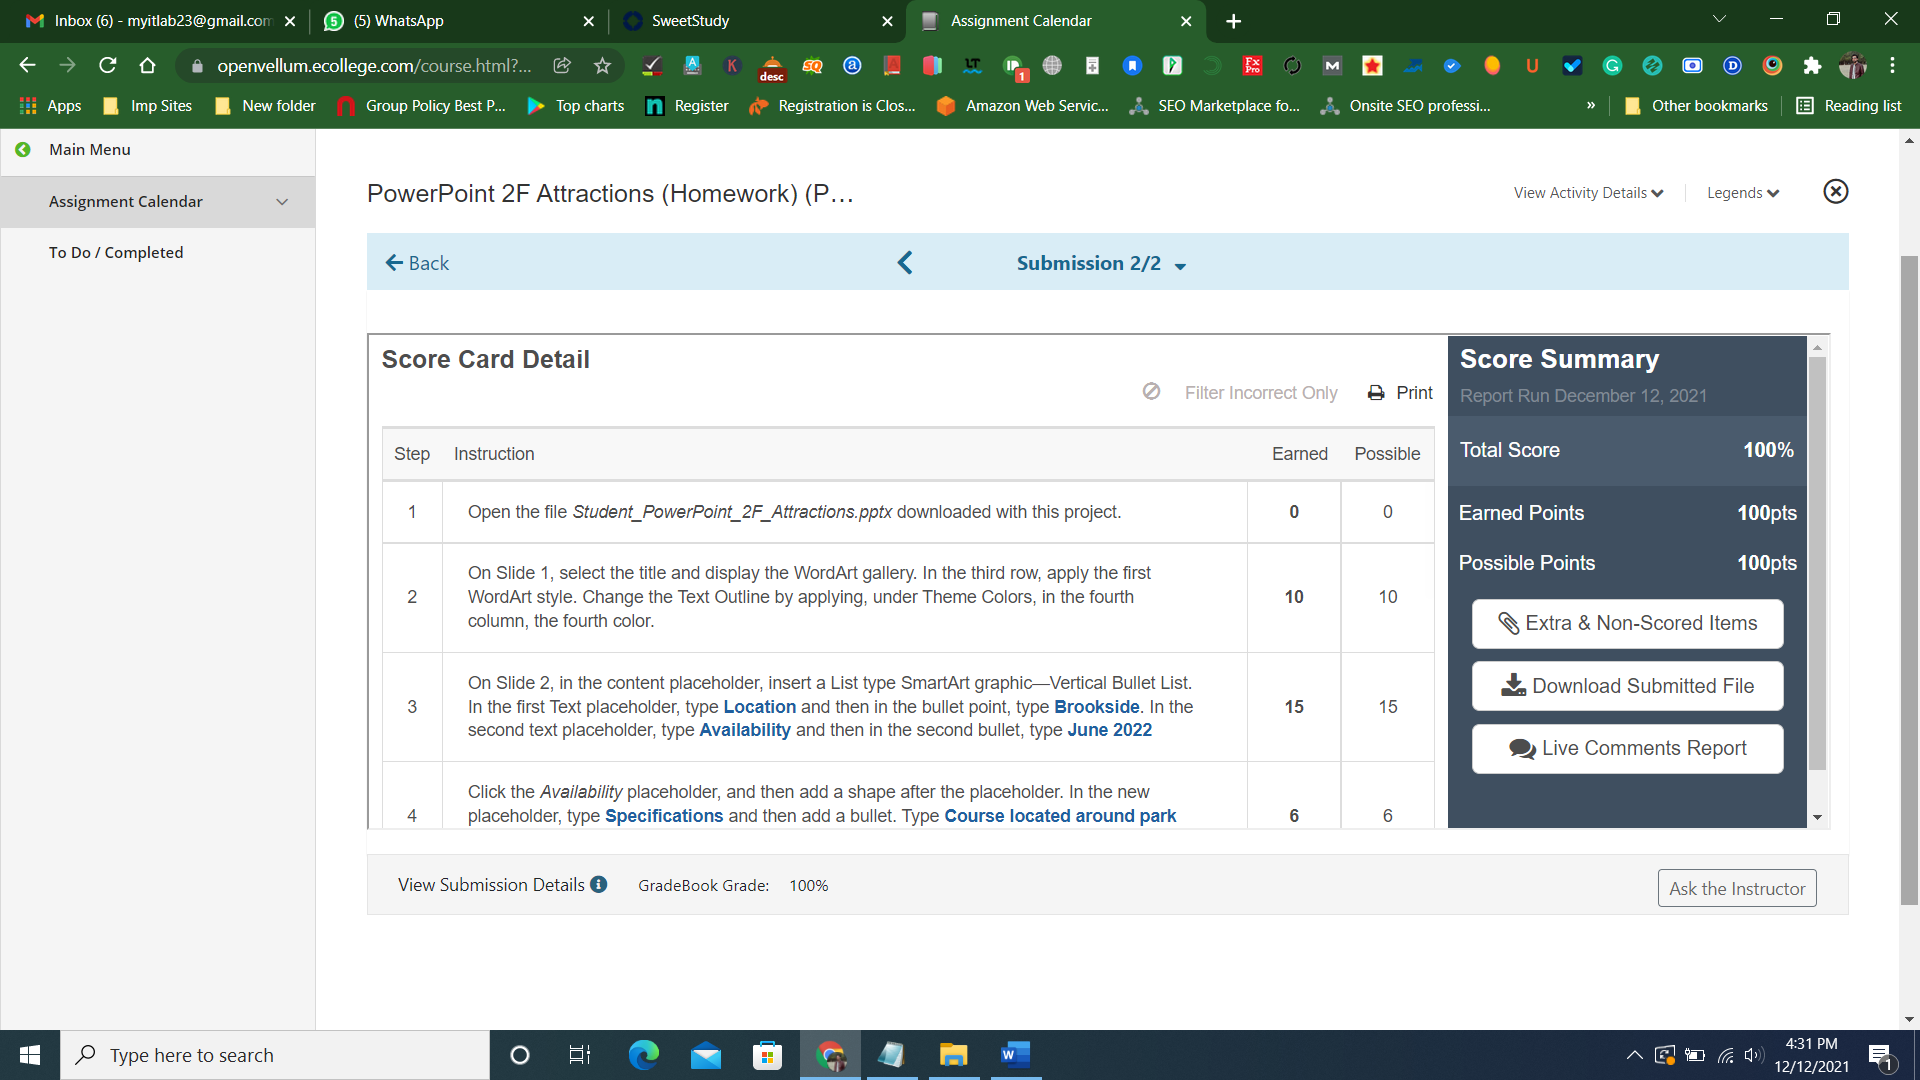This screenshot has width=1920, height=1080.
Task: Click Download Submitted File
Action: pos(1627,686)
